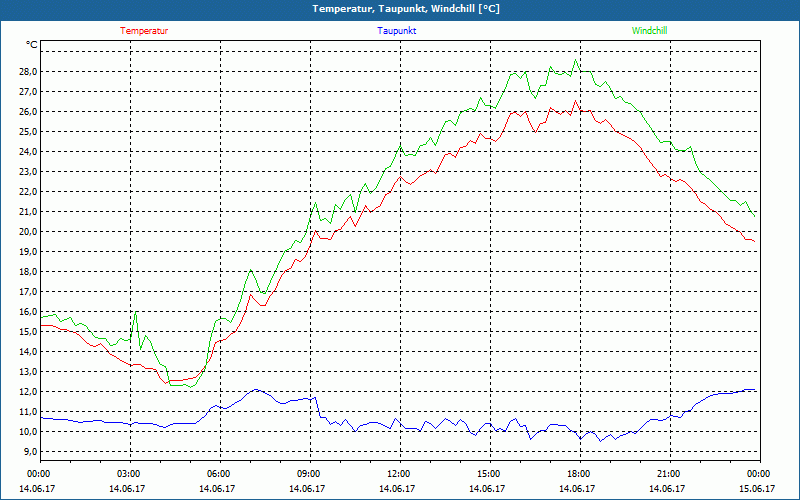Click the 15:00 time axis label
This screenshot has width=800, height=500.
point(490,474)
